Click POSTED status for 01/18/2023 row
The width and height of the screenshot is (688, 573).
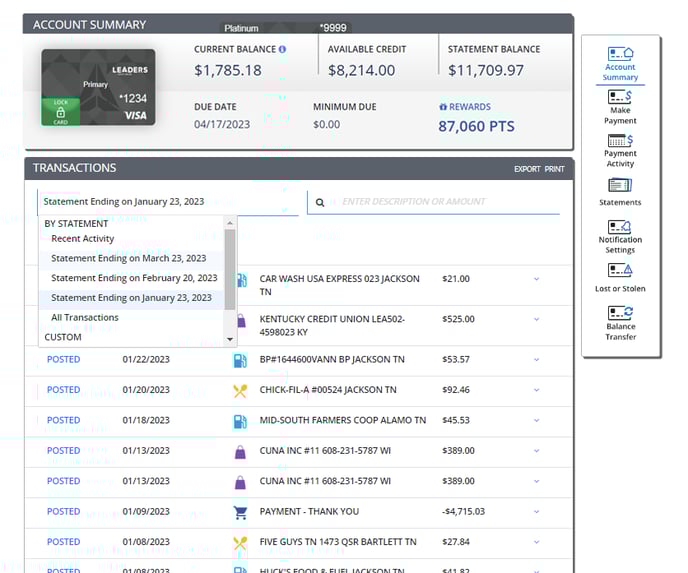coord(64,420)
